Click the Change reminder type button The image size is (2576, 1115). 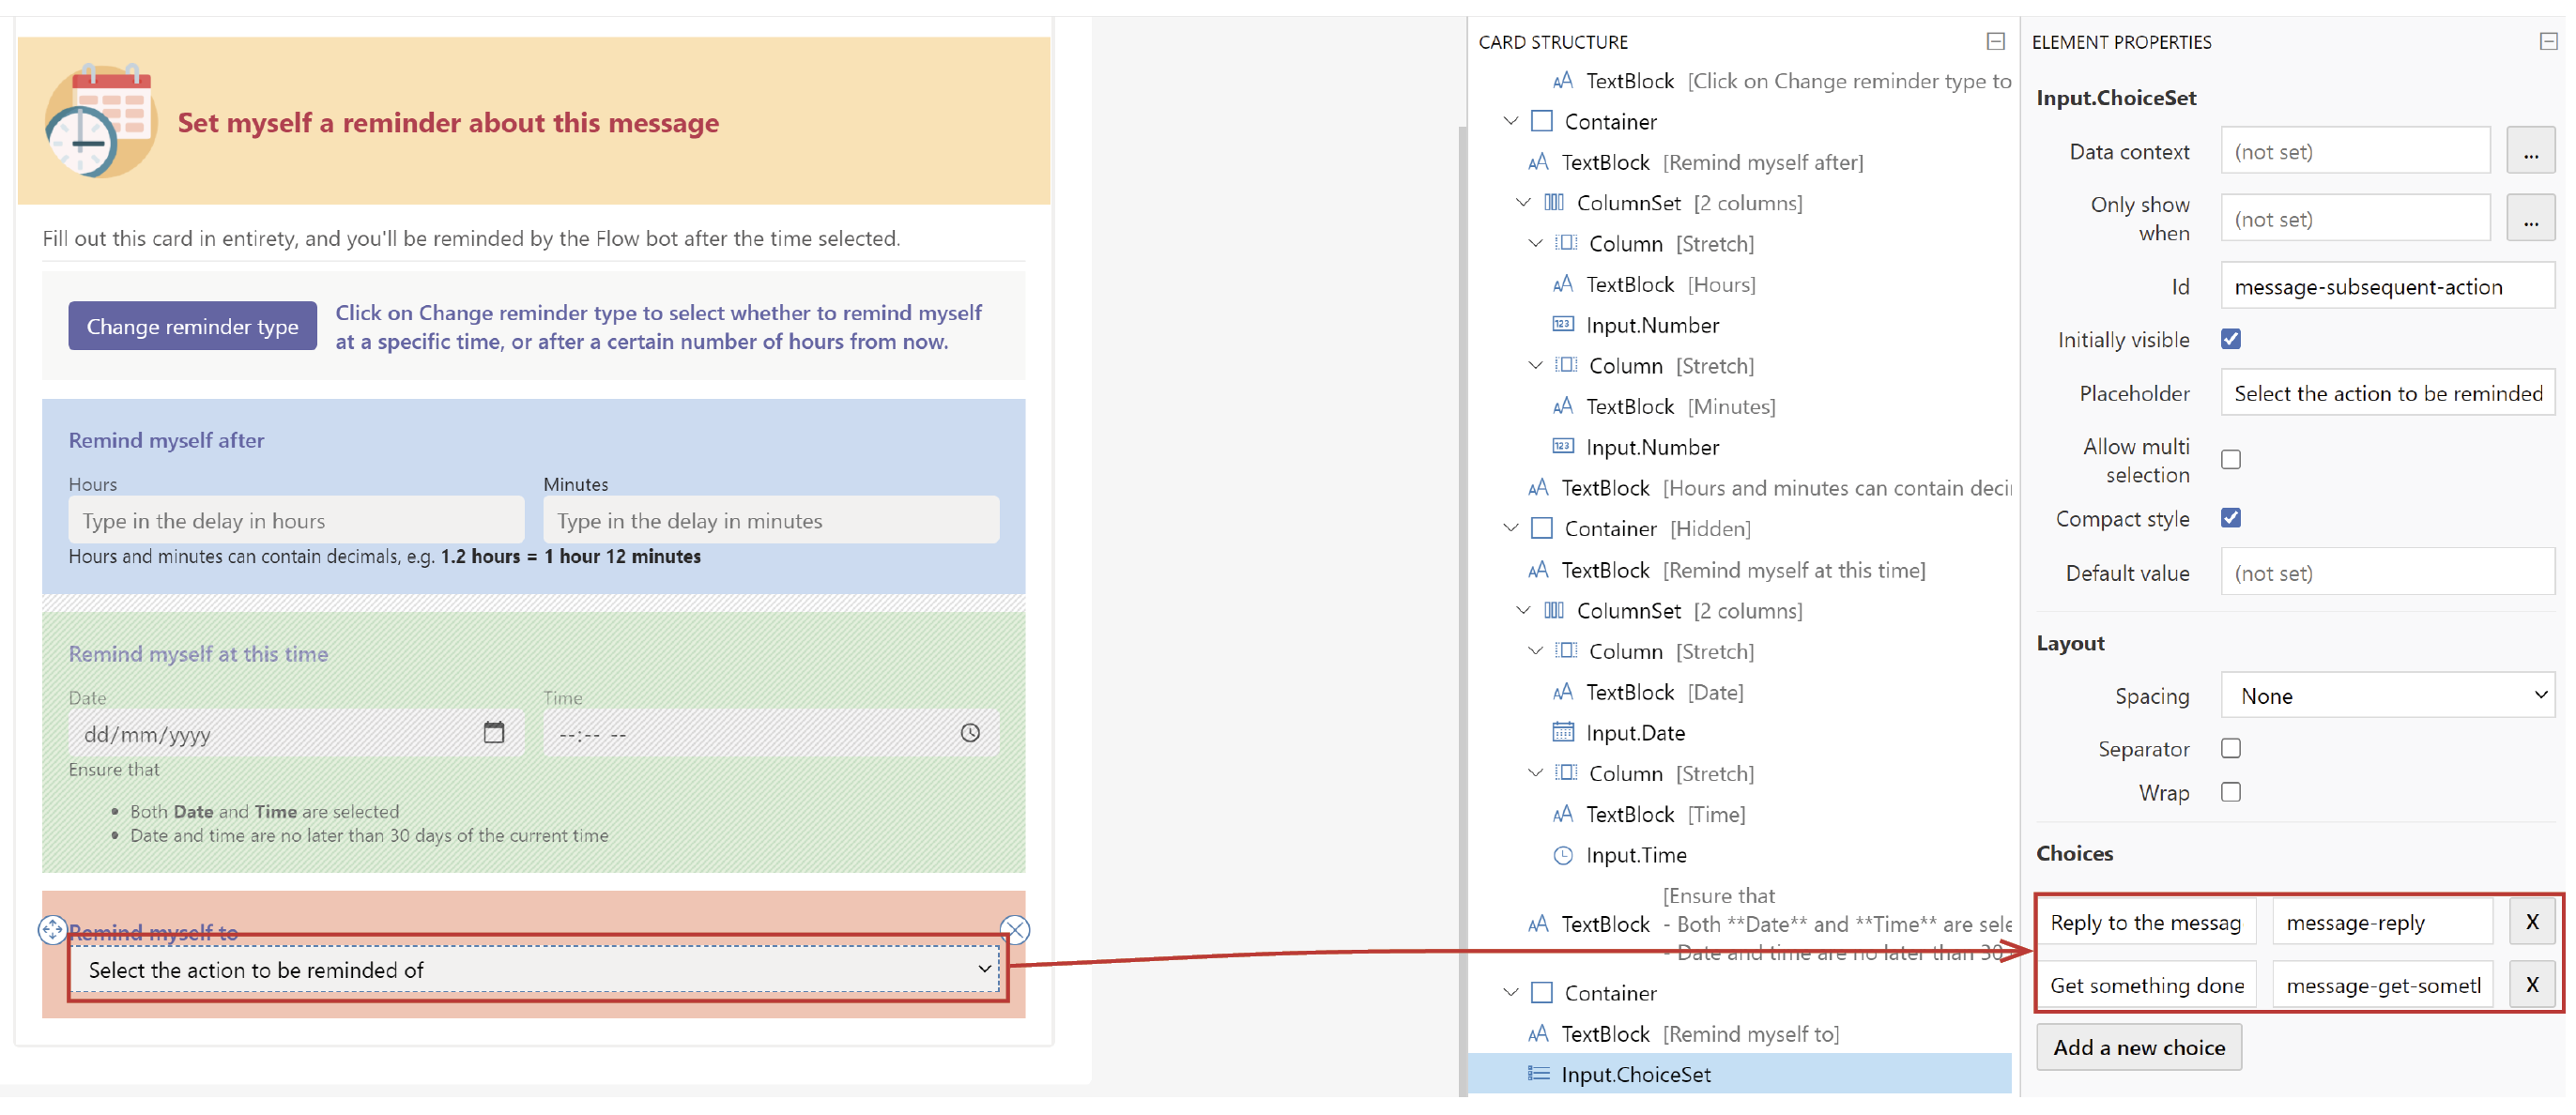point(192,325)
